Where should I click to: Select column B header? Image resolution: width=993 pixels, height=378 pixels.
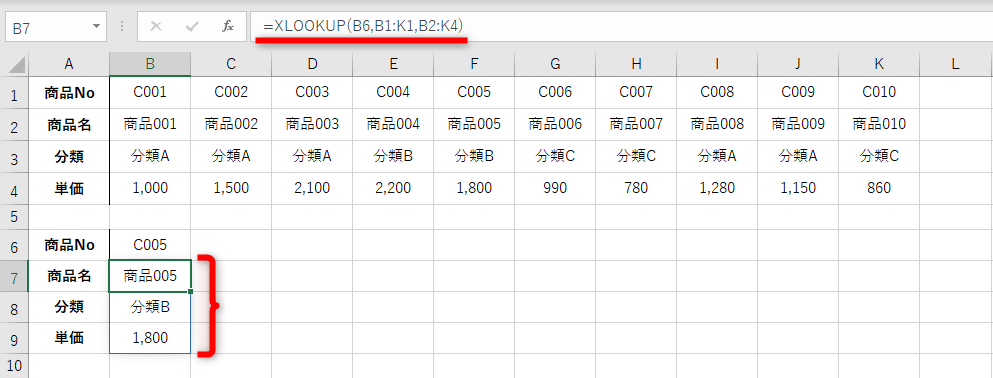click(x=150, y=64)
